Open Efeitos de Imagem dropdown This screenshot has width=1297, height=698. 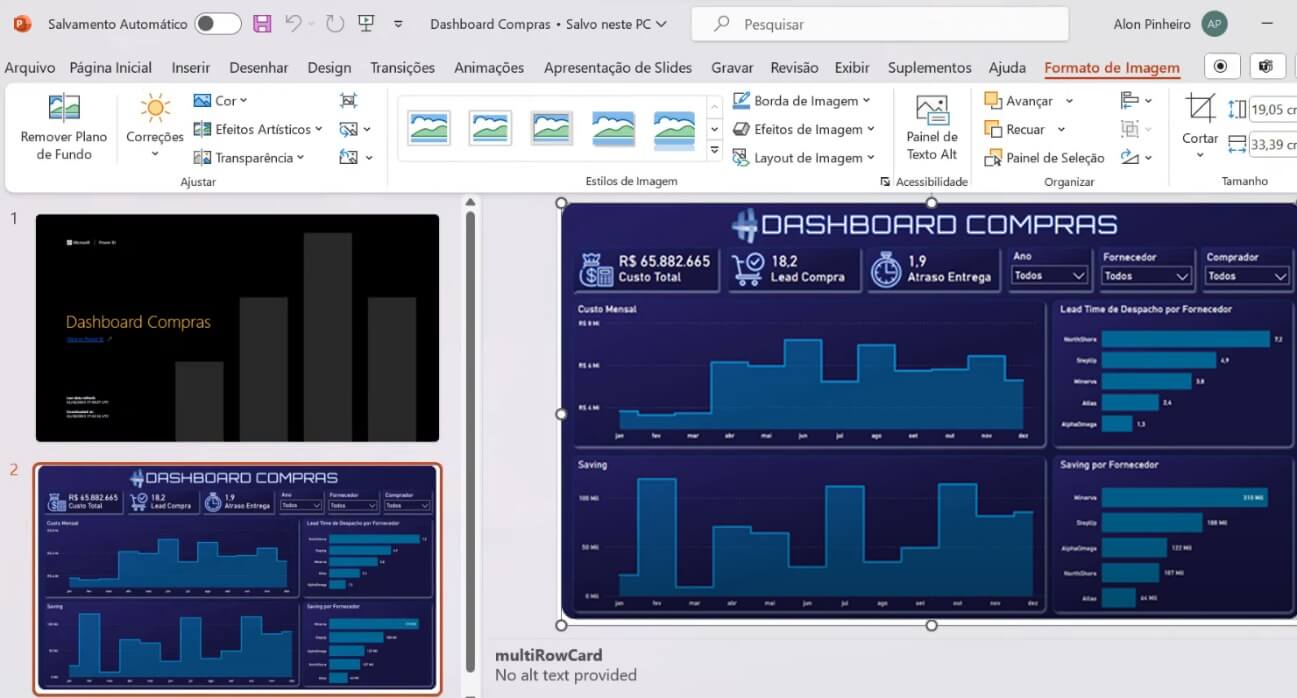[803, 129]
